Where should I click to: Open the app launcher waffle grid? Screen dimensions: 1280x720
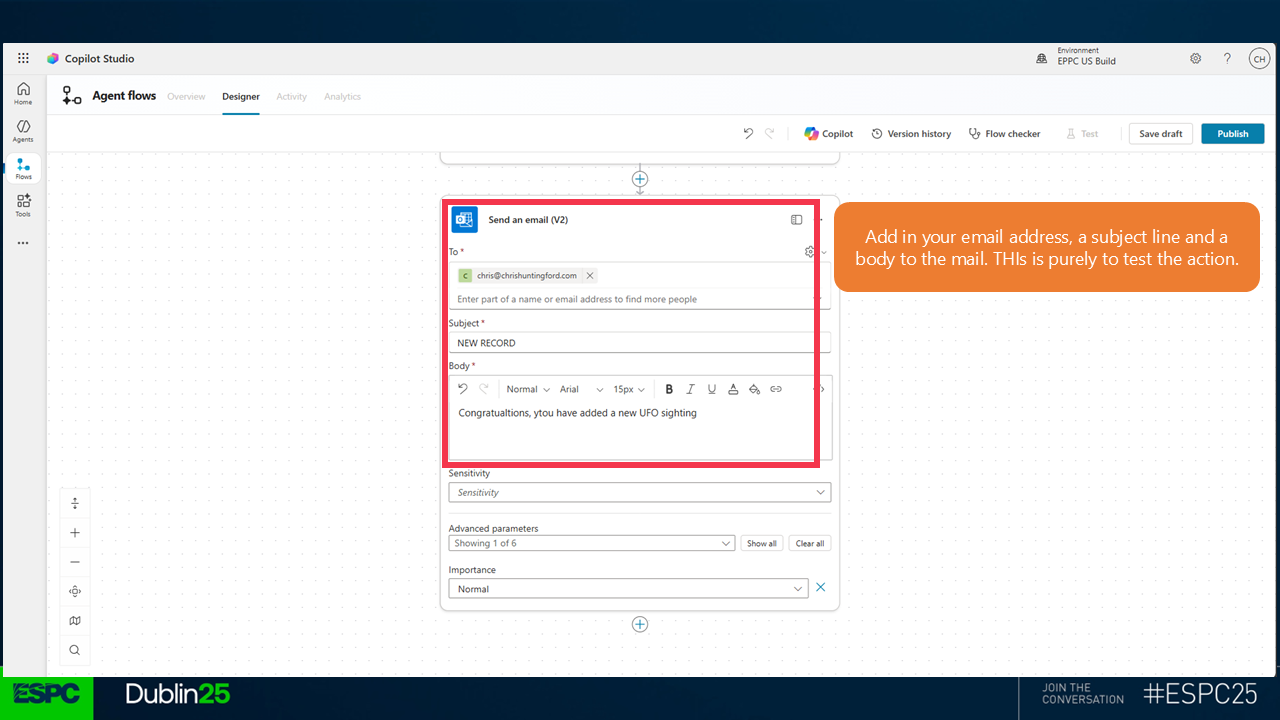coord(23,59)
